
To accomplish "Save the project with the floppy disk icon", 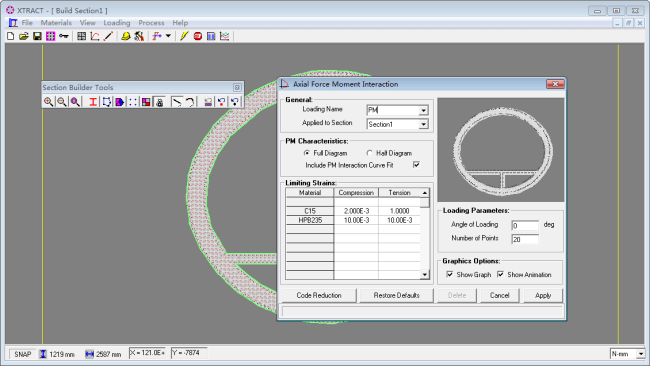I will pos(37,36).
